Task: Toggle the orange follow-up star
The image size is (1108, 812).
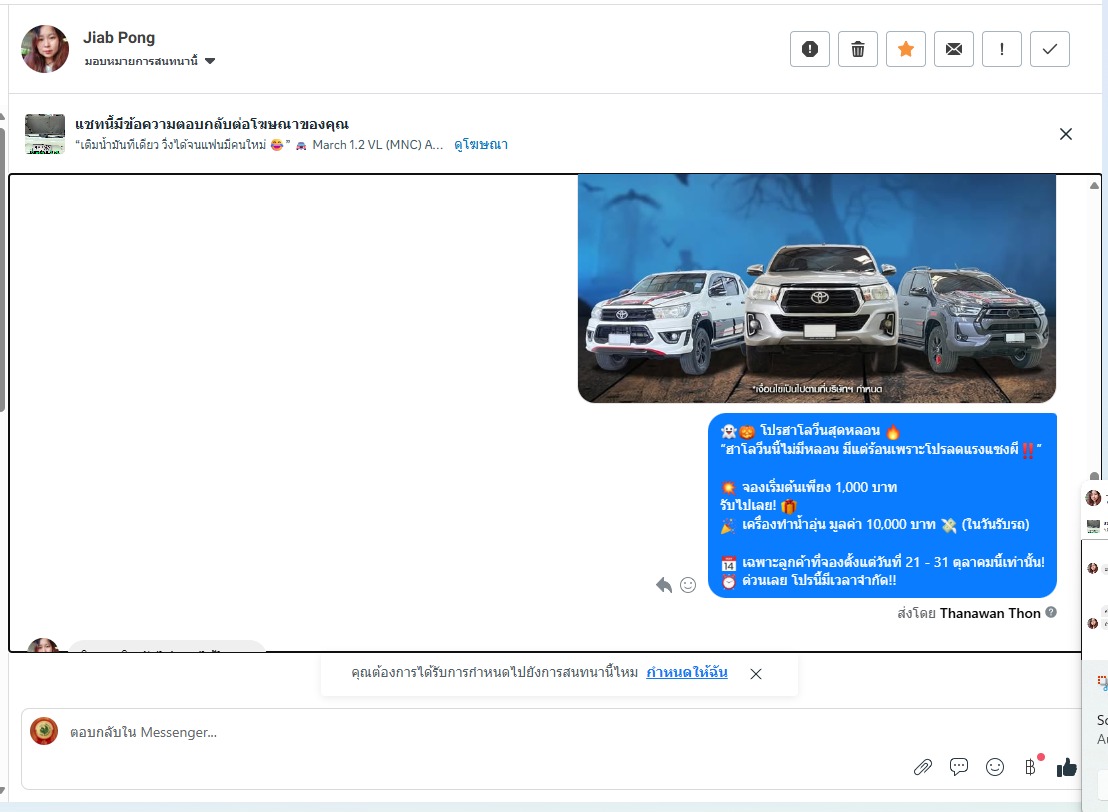Action: pyautogui.click(x=906, y=49)
